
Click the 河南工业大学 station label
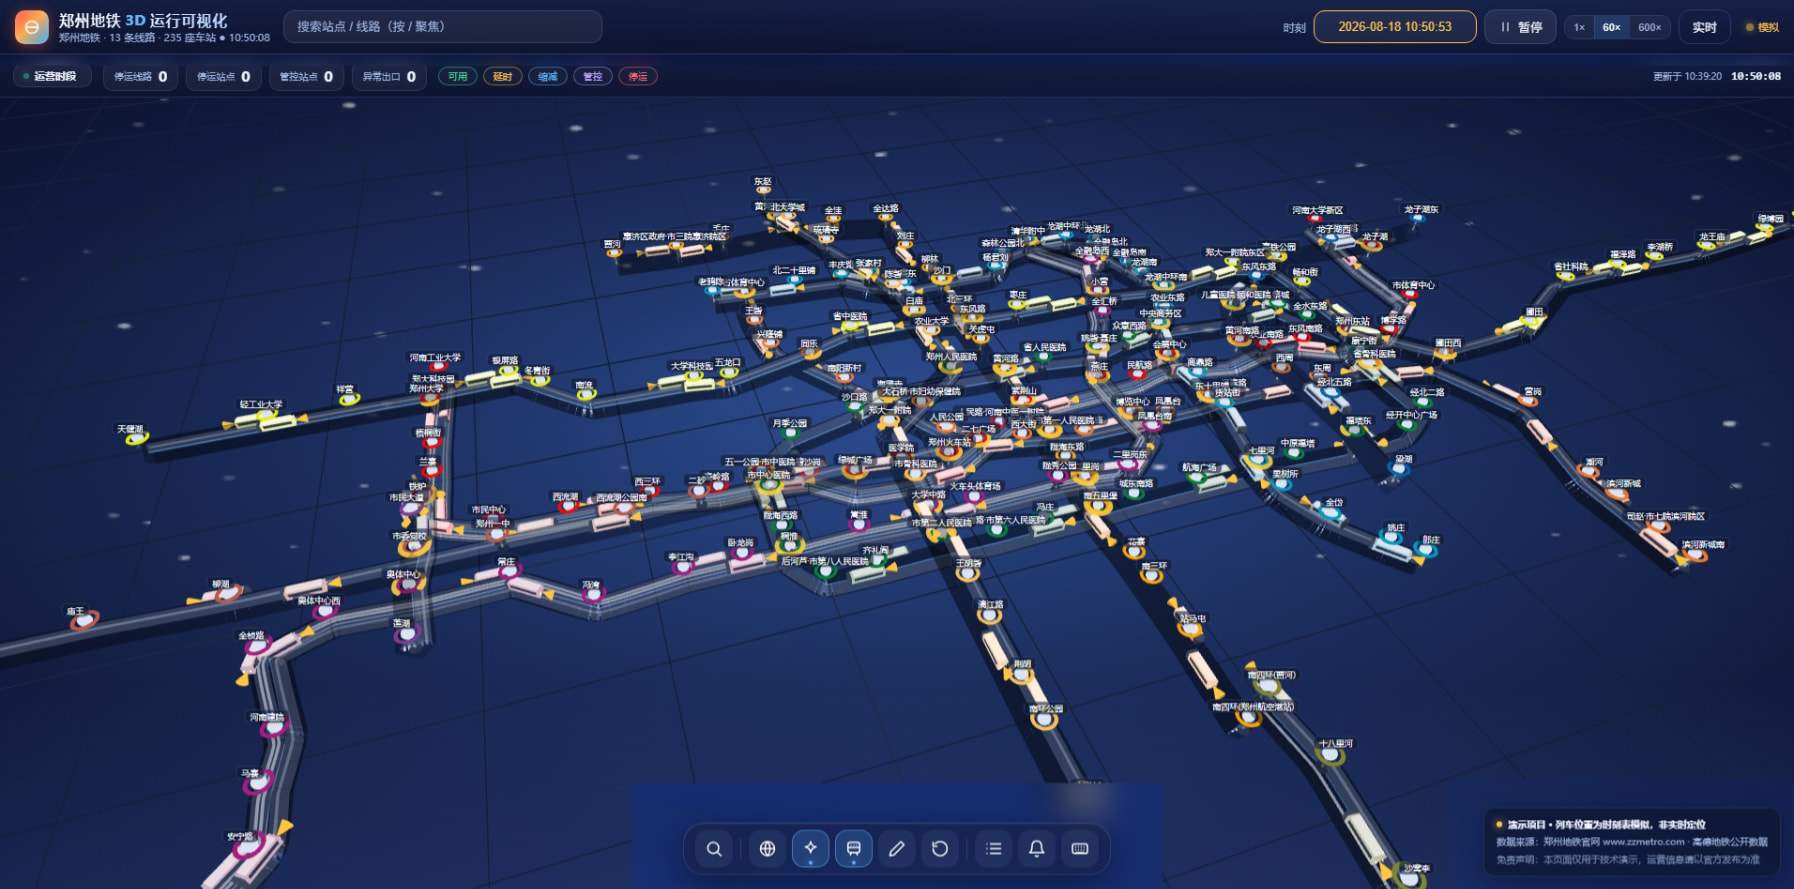click(435, 357)
